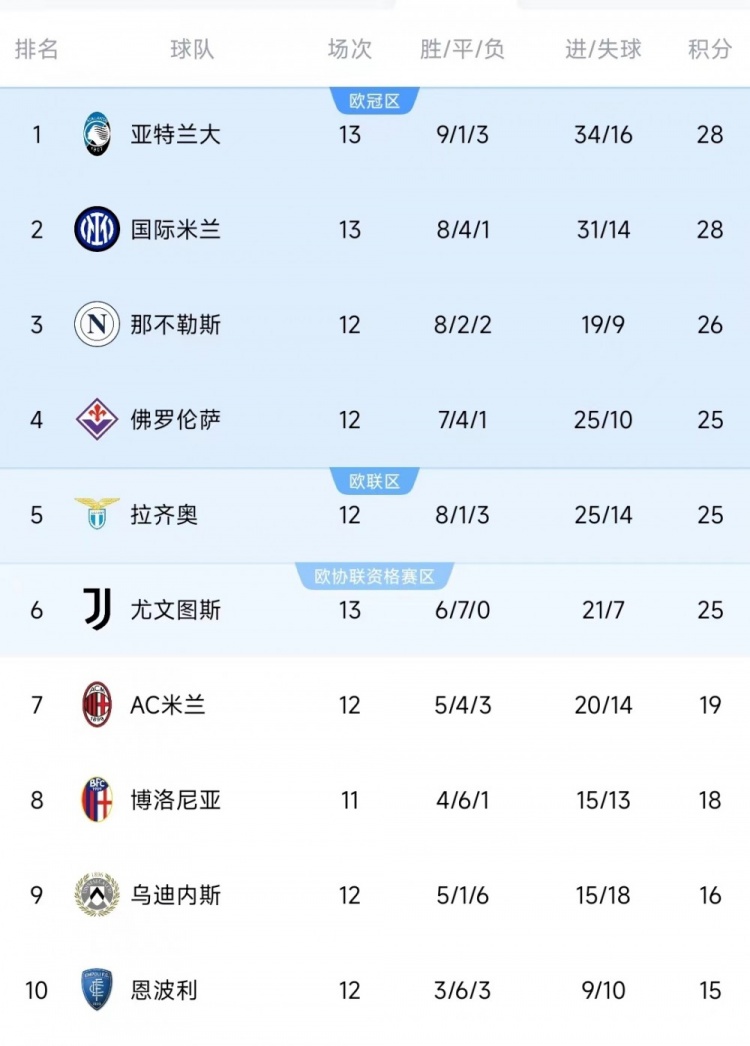The image size is (750, 1046).
Task: Tap the Empoli club logo
Action: pos(97,990)
